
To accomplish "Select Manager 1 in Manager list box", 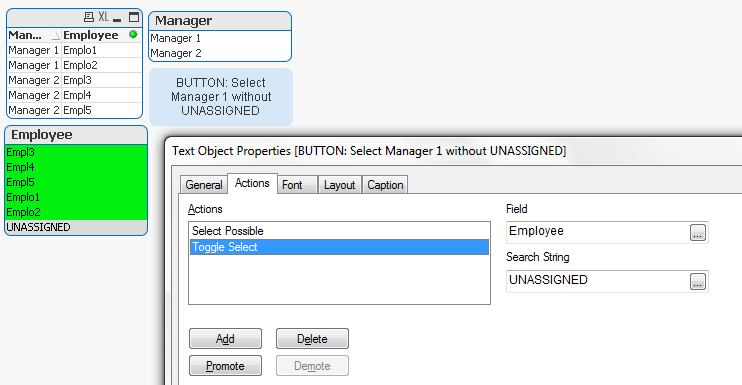I will (x=220, y=38).
